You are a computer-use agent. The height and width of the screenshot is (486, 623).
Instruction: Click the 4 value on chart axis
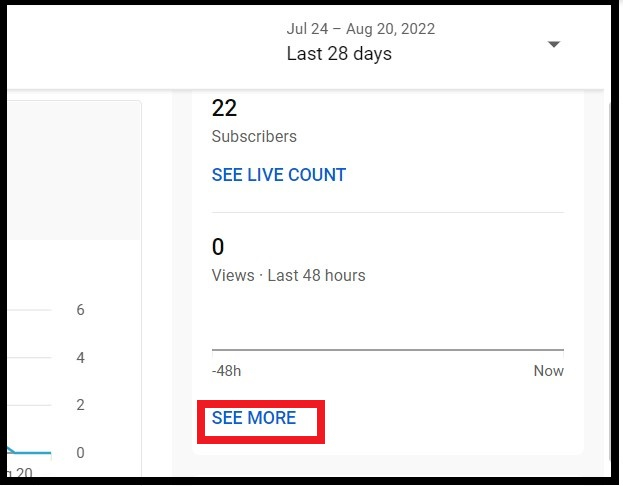[x=80, y=357]
